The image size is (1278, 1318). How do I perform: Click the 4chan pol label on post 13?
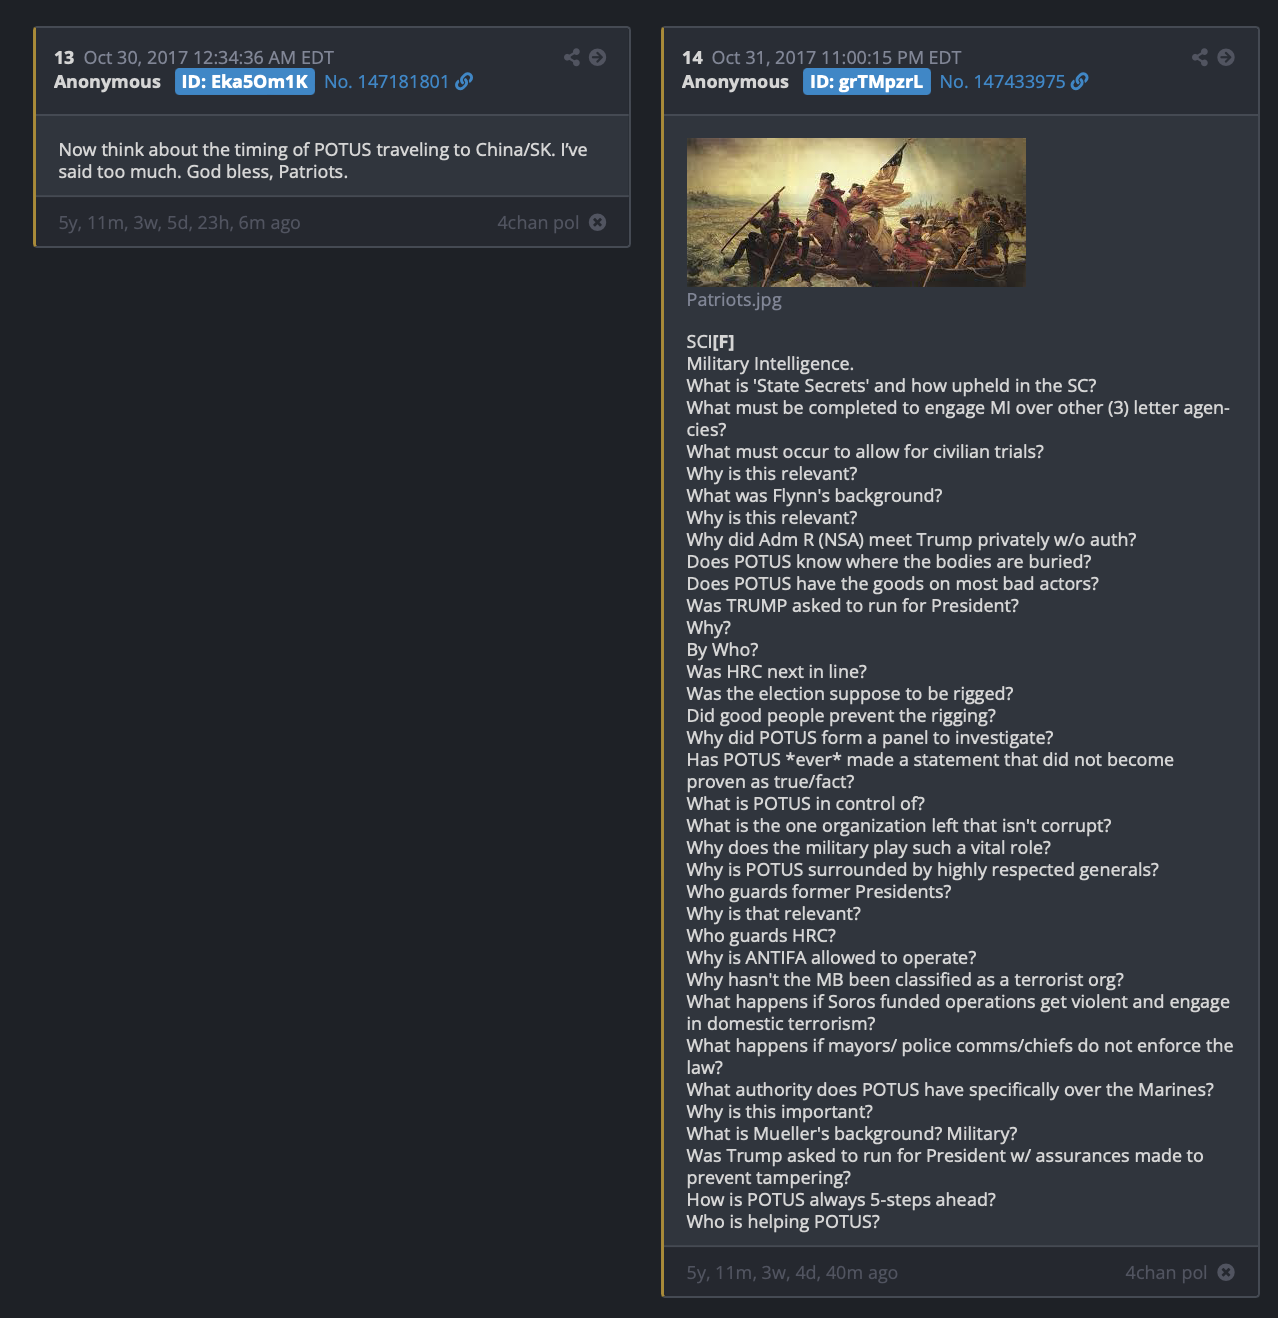[538, 222]
